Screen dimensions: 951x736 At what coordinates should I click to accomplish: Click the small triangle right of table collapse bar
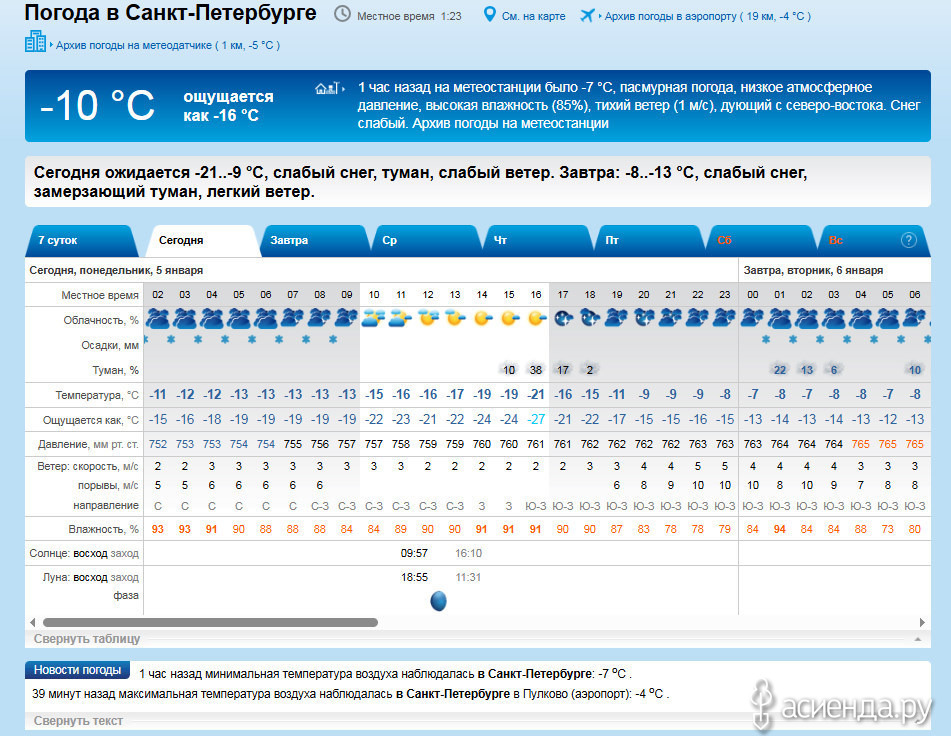pyautogui.click(x=917, y=638)
